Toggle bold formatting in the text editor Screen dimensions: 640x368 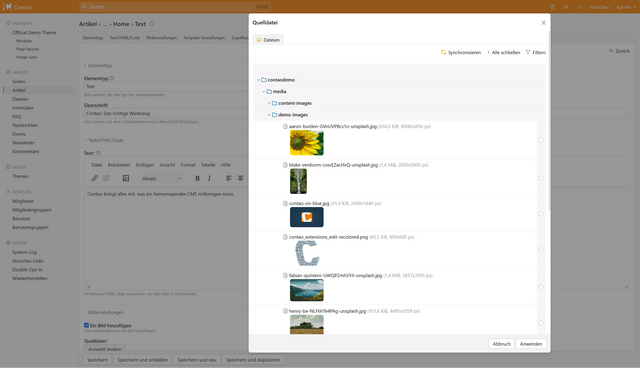click(198, 178)
